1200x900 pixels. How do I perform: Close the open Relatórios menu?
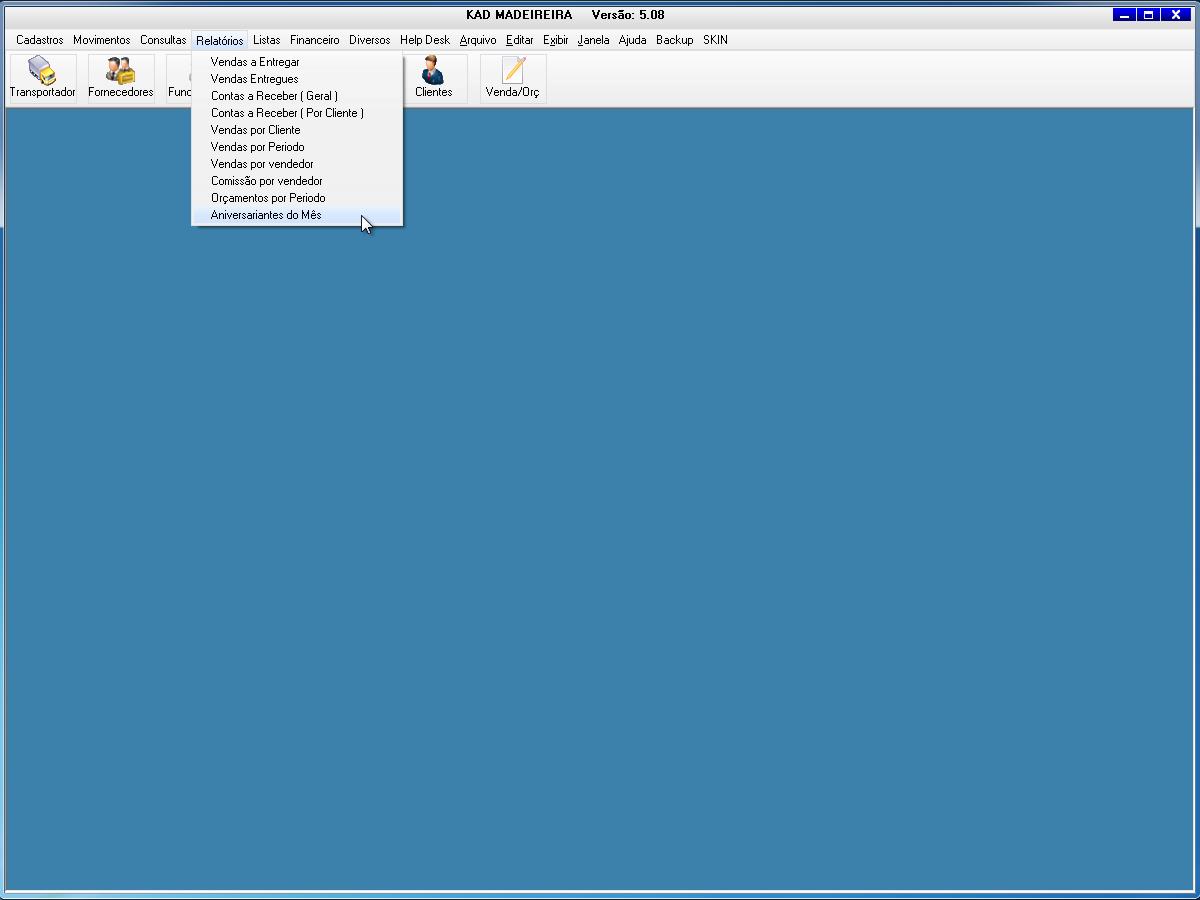(x=220, y=41)
